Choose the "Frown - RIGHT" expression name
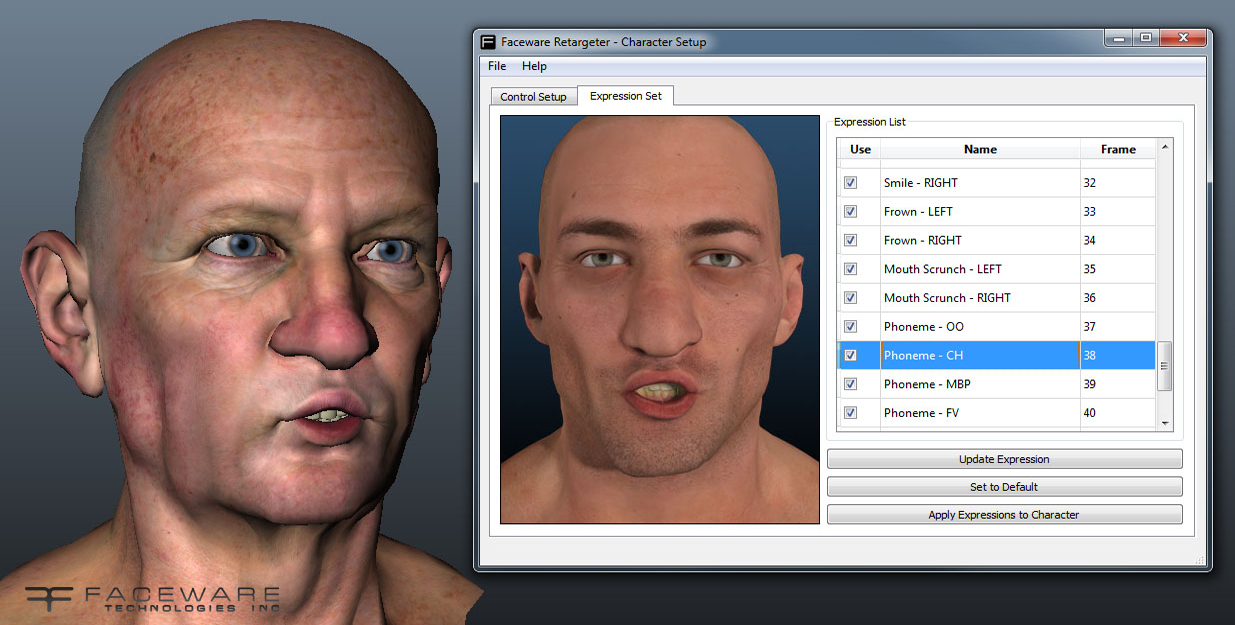 click(922, 240)
